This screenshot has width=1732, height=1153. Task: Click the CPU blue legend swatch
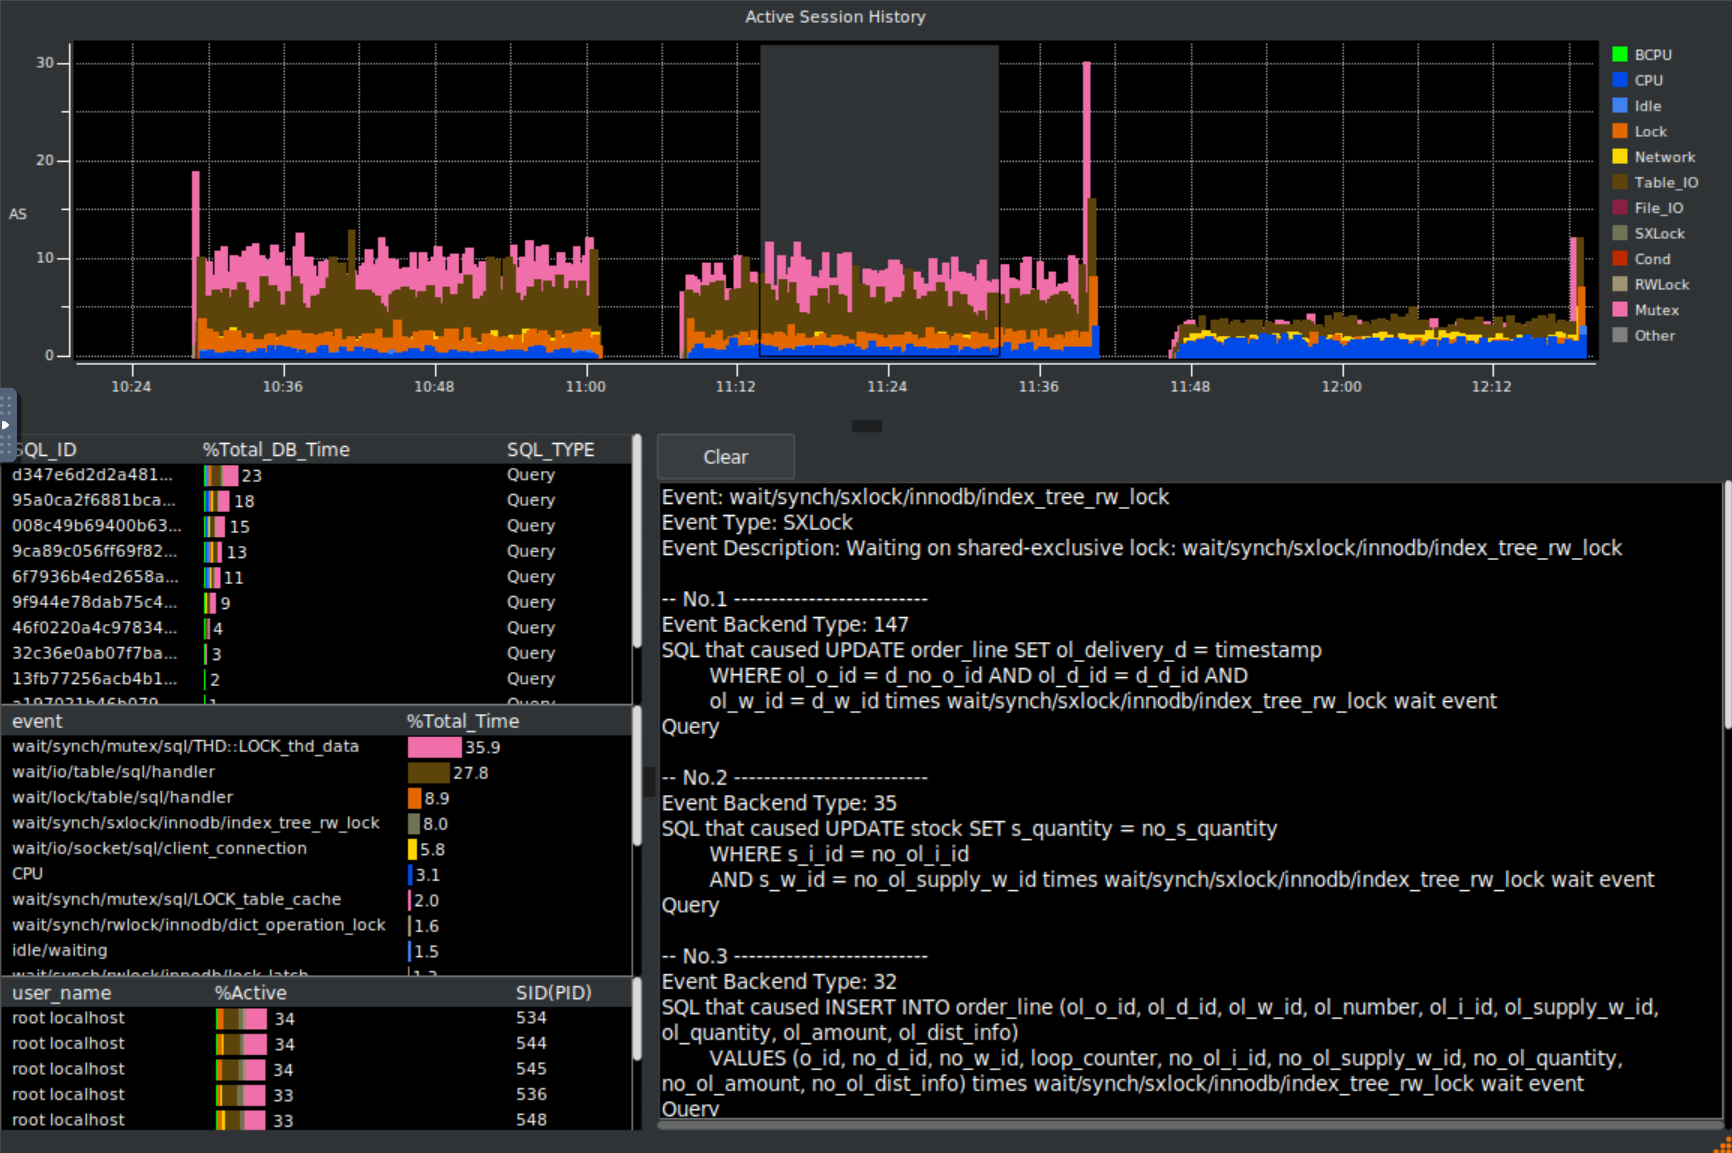(1620, 80)
